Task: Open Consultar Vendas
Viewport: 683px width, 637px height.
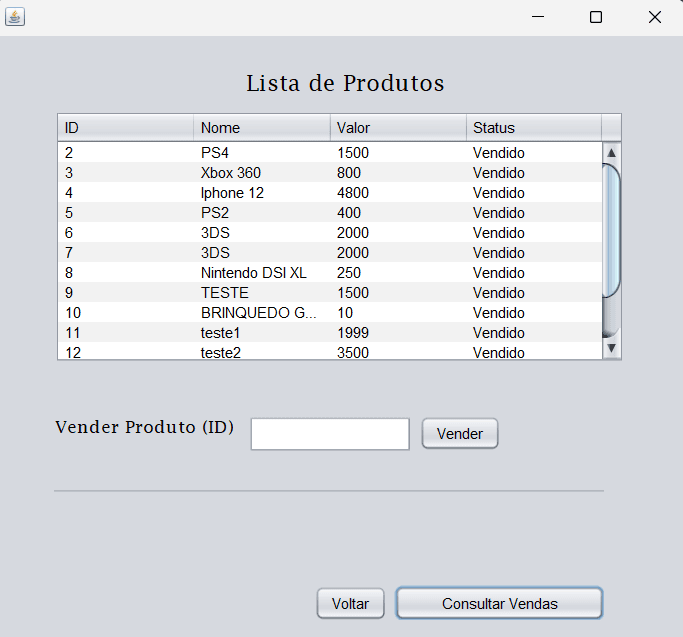Action: click(499, 604)
